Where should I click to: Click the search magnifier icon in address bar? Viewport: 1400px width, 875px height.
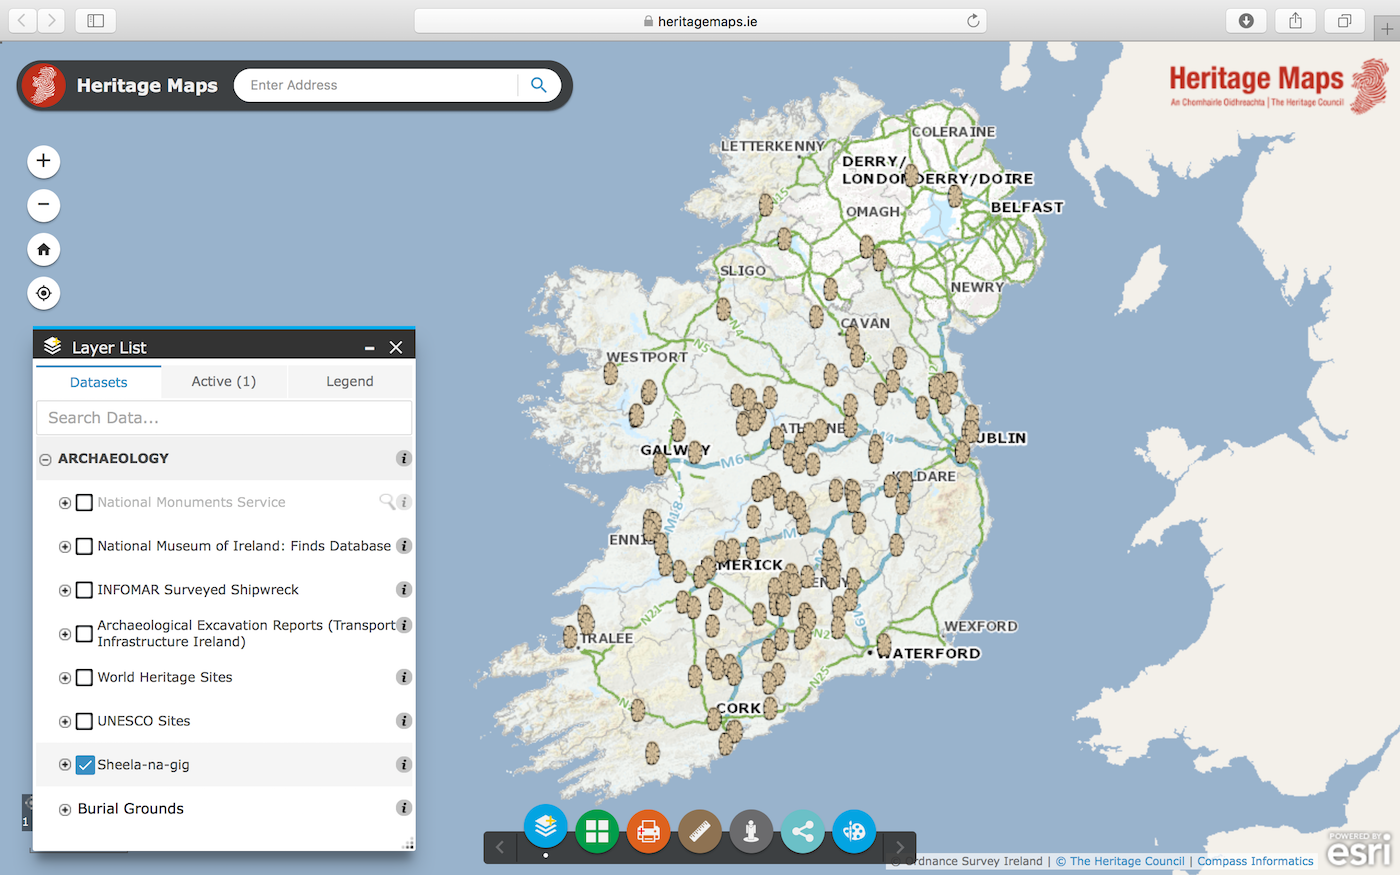point(538,85)
